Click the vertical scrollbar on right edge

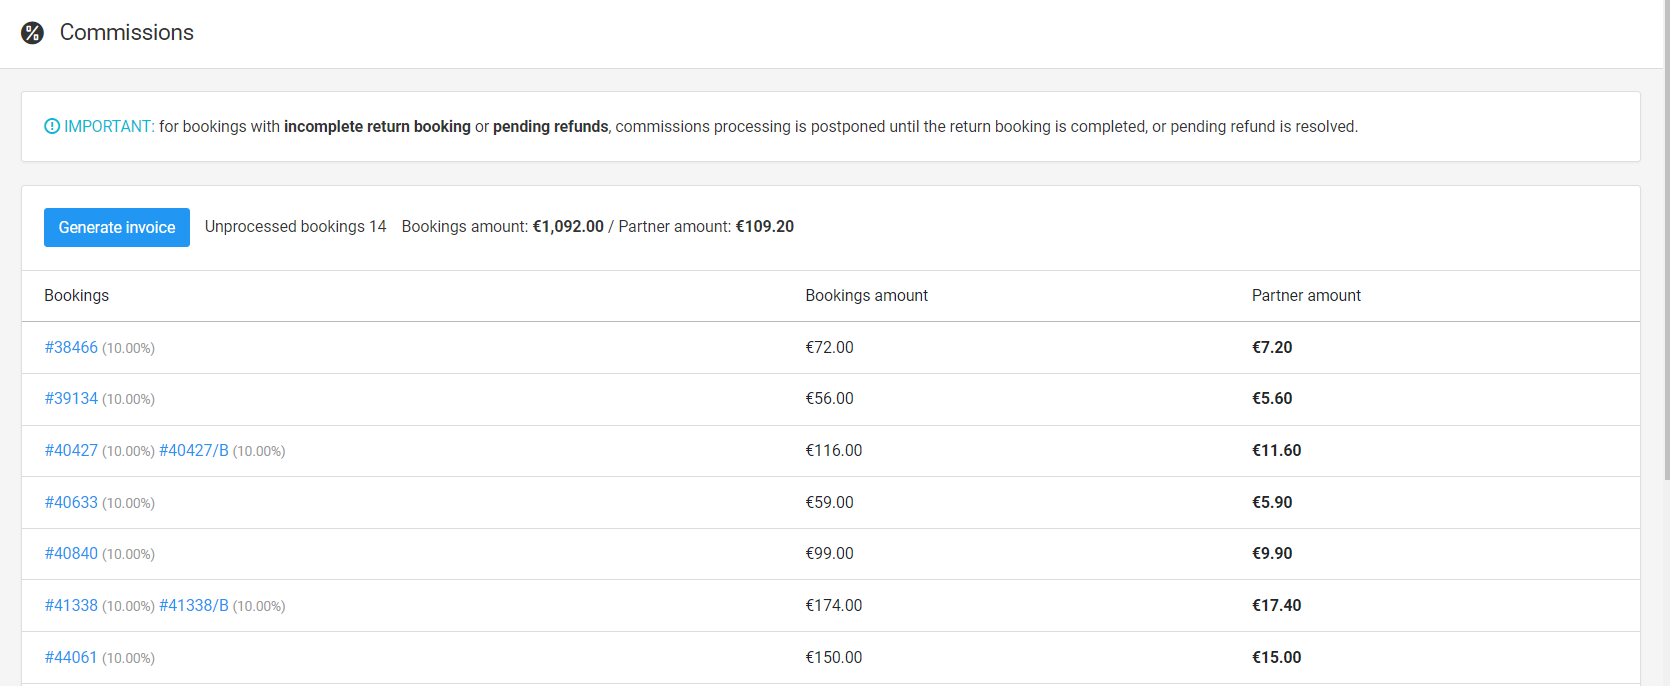(1665, 240)
